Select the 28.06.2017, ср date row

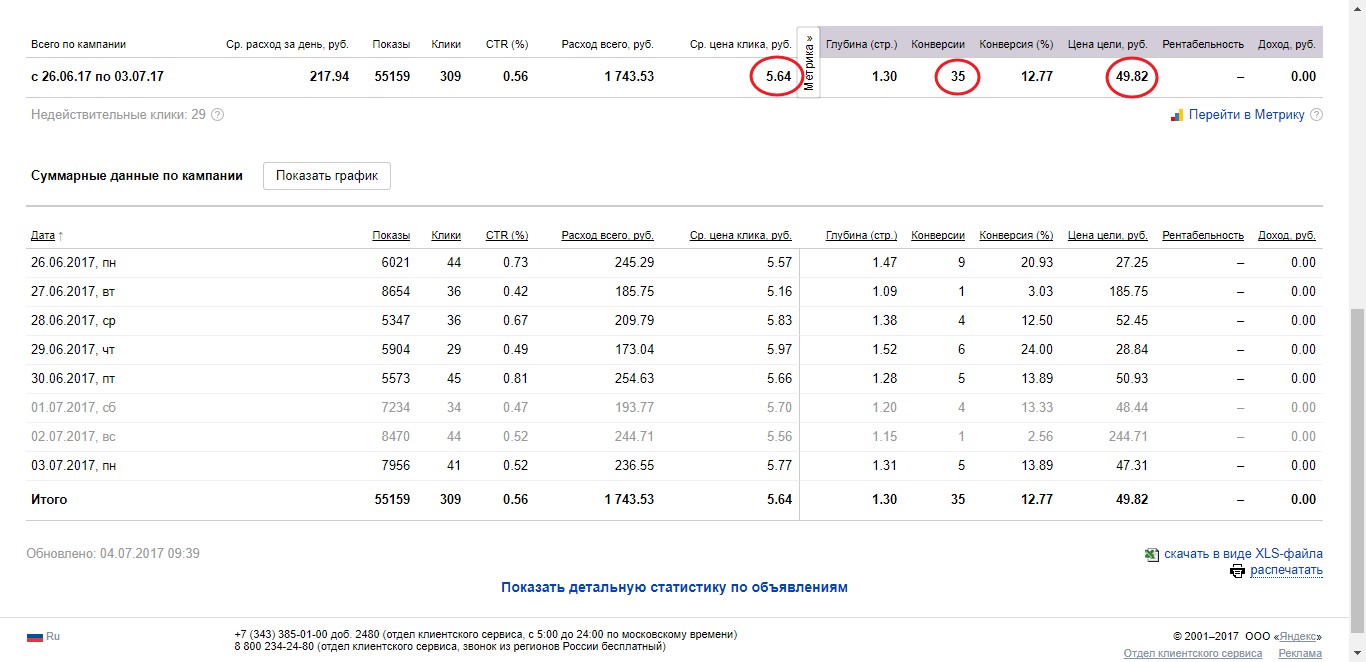click(674, 320)
